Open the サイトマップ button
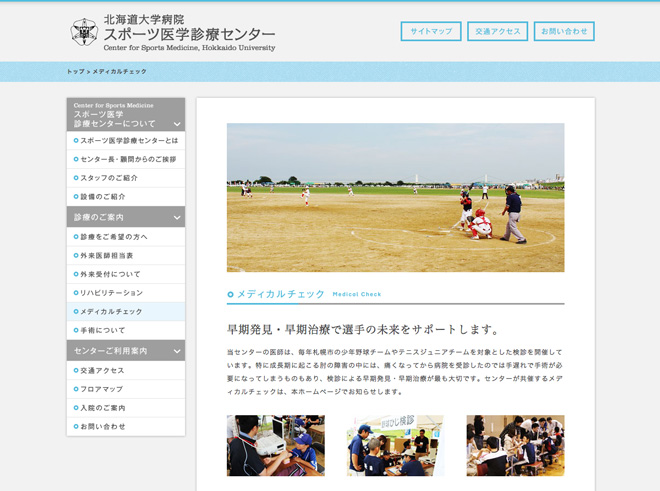 [x=431, y=31]
